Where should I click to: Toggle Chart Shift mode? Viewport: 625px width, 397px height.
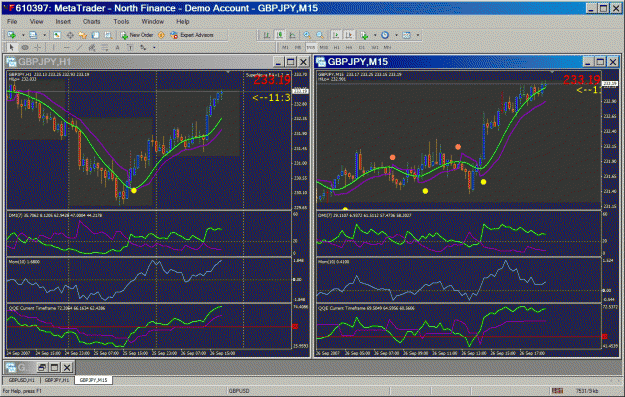(x=349, y=35)
